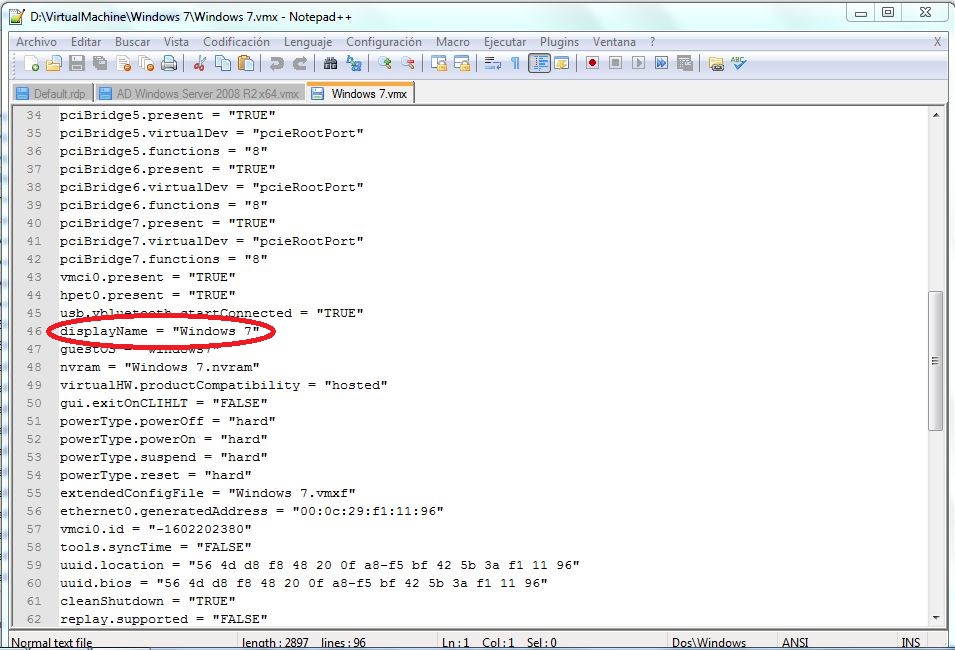Click the Cut scissors icon

click(x=199, y=64)
